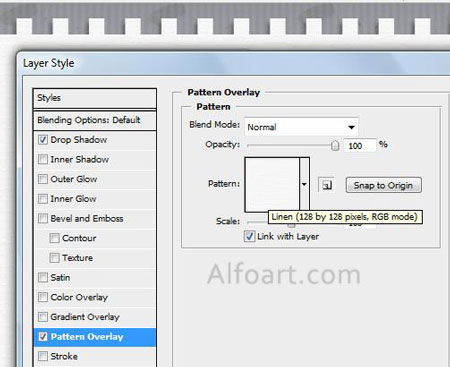This screenshot has height=367, width=450.
Task: Click the Linen pattern preview swatch
Action: pos(272,185)
